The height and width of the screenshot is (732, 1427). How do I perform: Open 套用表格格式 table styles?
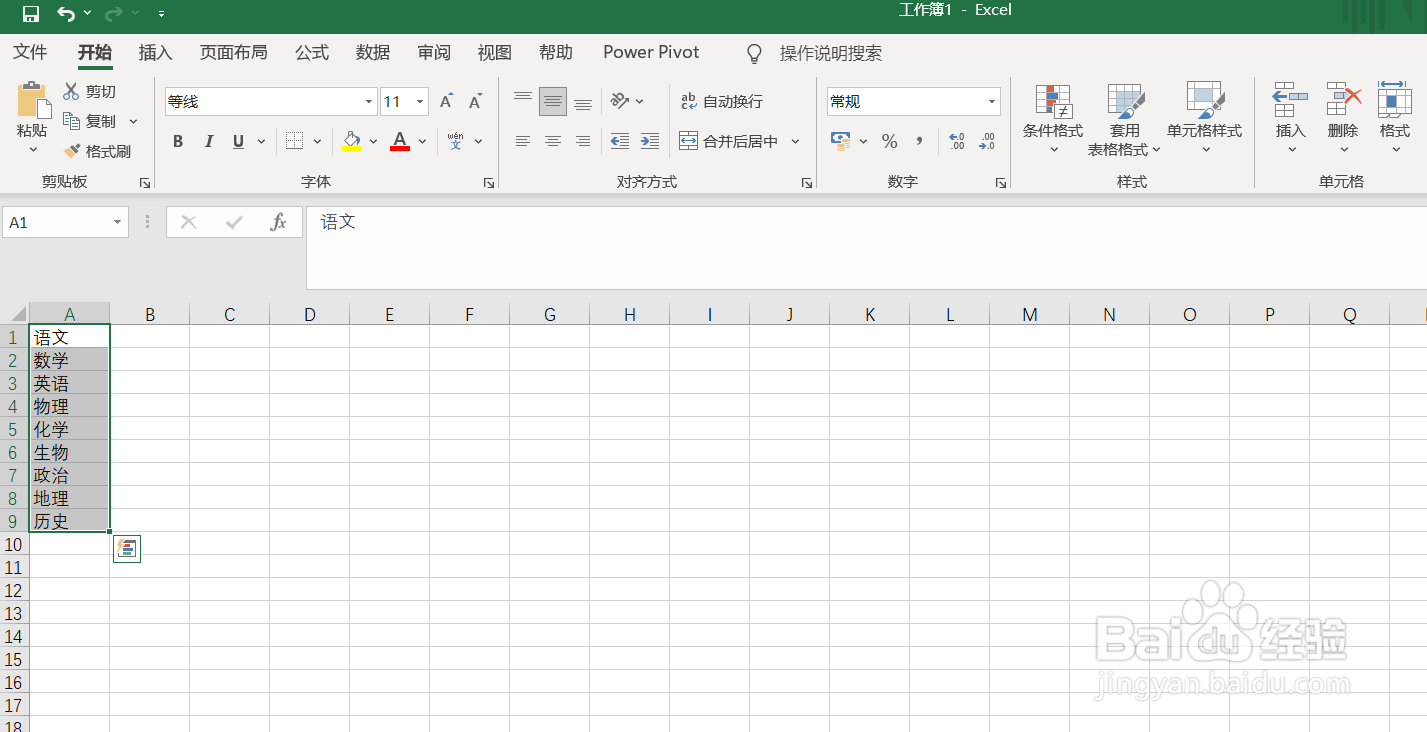(x=1125, y=118)
